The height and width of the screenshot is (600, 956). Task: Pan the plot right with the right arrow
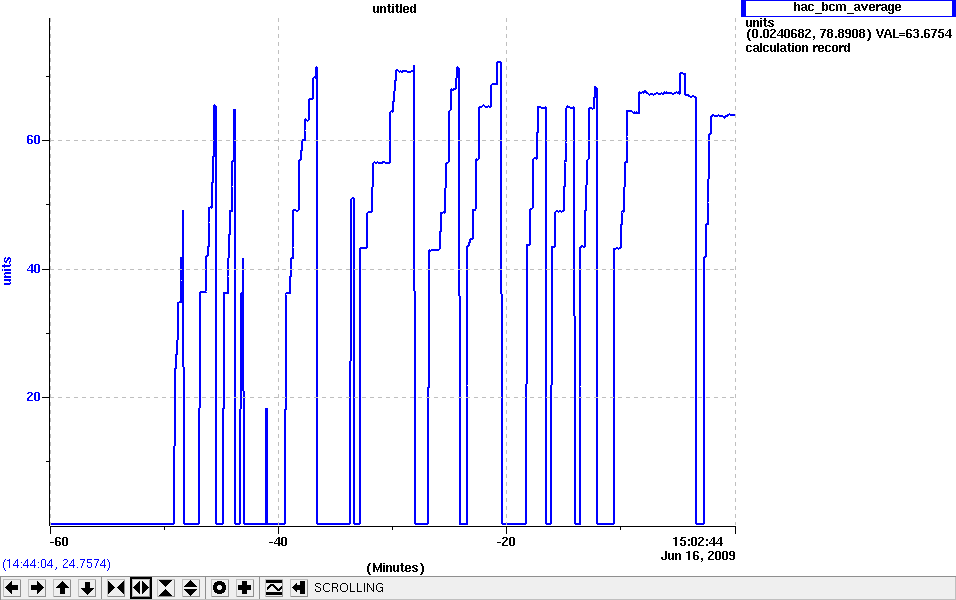click(x=37, y=588)
